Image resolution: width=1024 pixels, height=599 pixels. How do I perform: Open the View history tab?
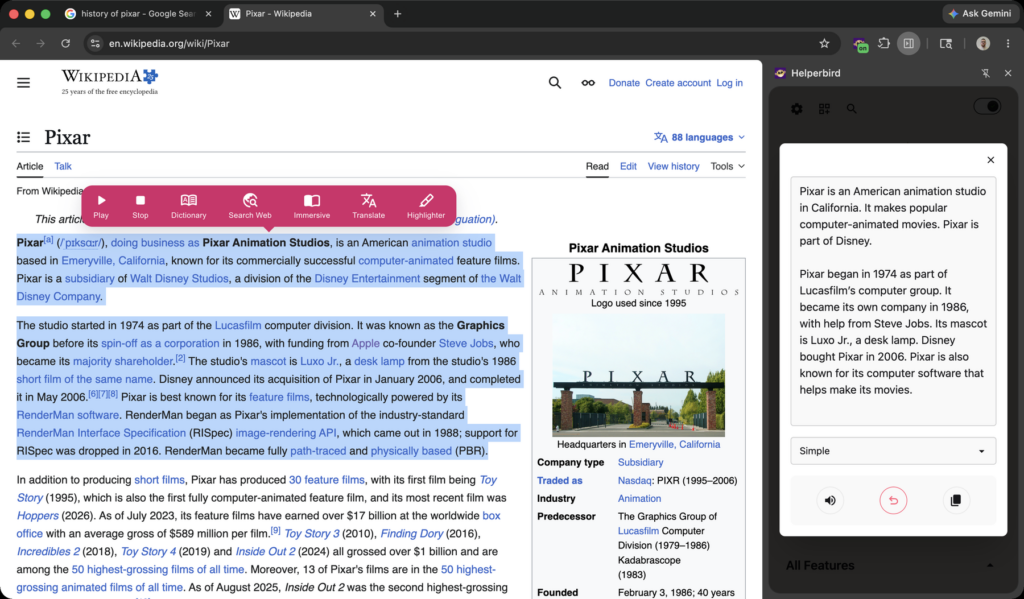tap(673, 167)
